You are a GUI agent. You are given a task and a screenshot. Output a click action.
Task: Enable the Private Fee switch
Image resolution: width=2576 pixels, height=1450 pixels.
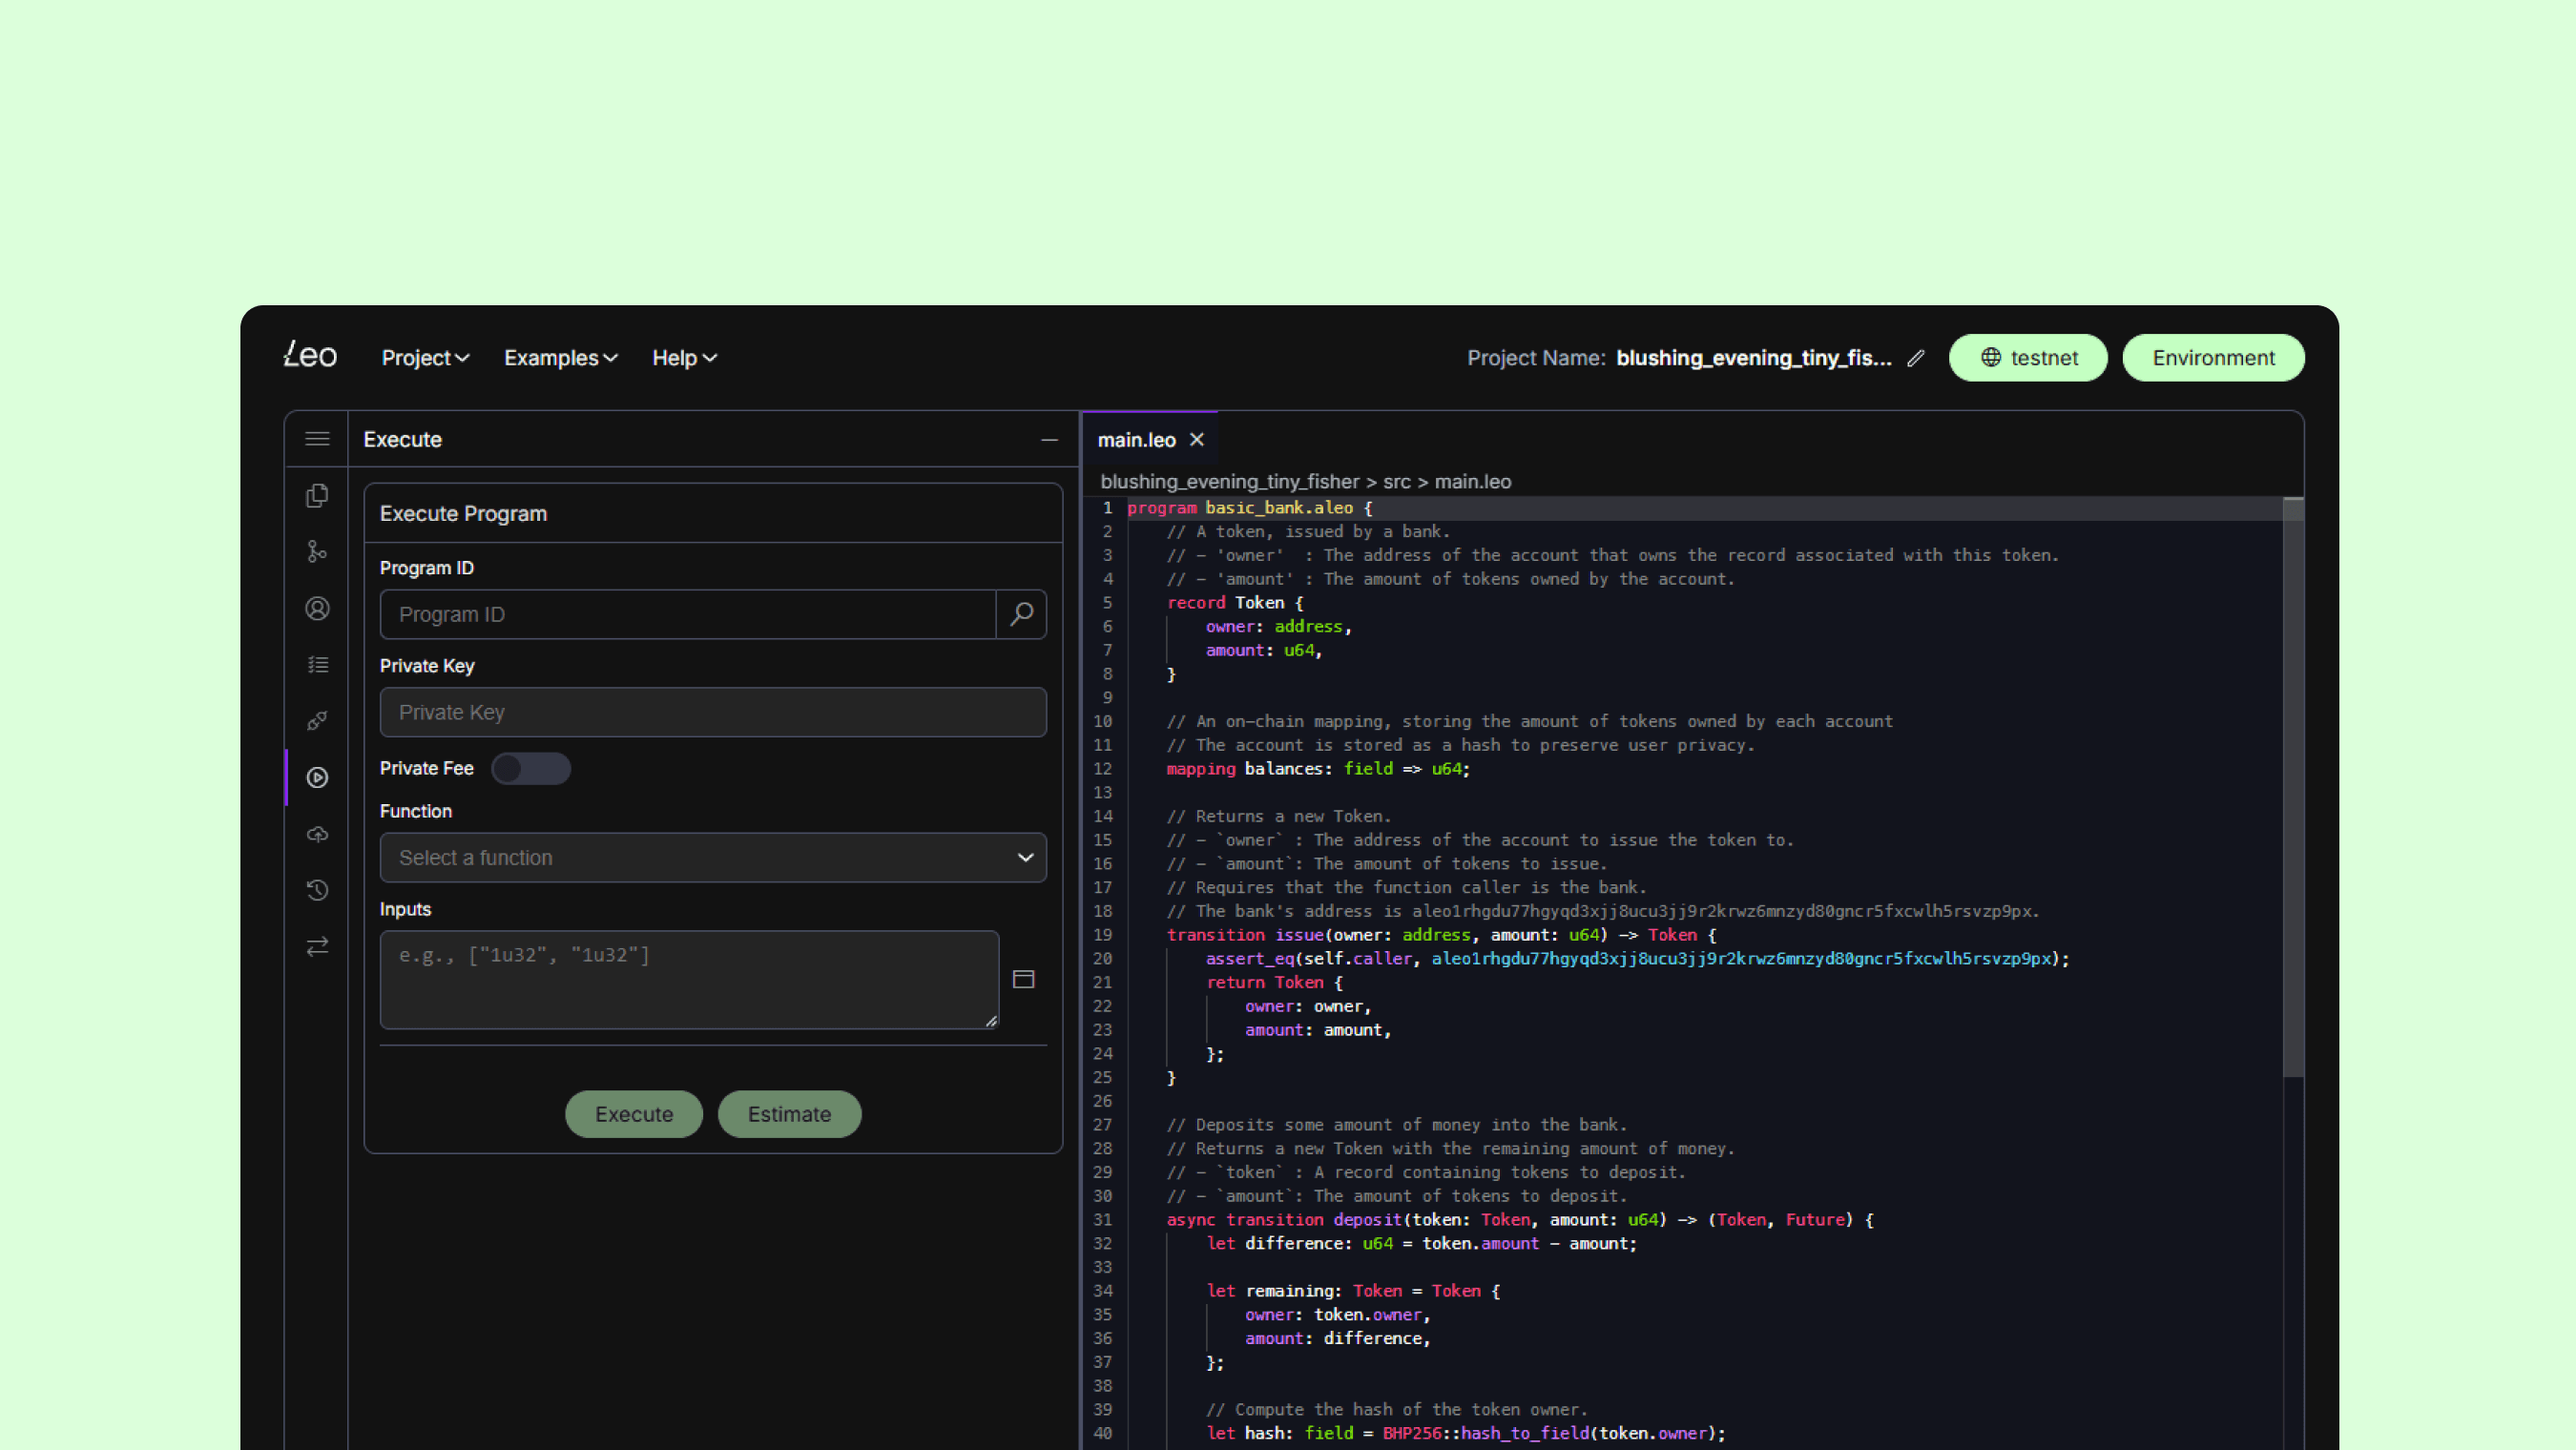click(x=530, y=768)
